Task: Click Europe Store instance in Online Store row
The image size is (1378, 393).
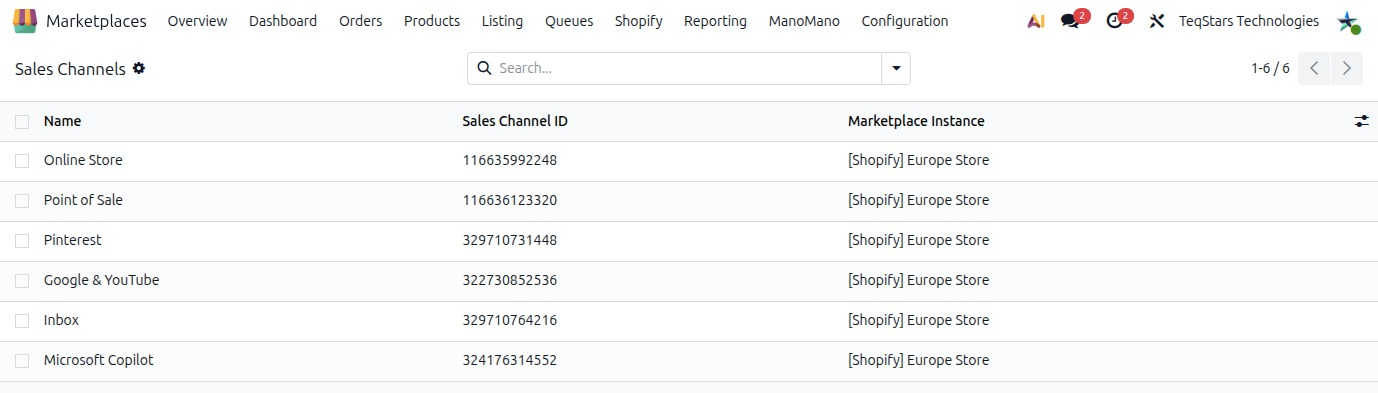Action: (x=918, y=160)
